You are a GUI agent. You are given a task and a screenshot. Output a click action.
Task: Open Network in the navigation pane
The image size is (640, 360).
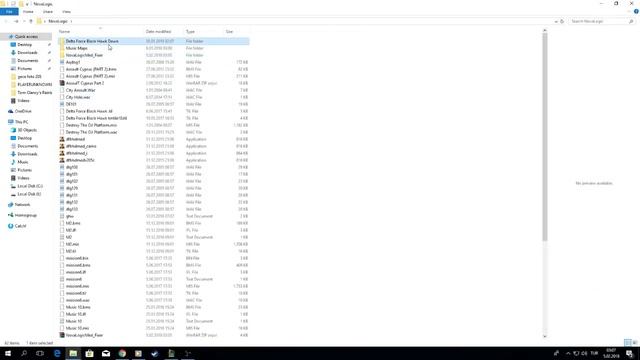tap(22, 204)
